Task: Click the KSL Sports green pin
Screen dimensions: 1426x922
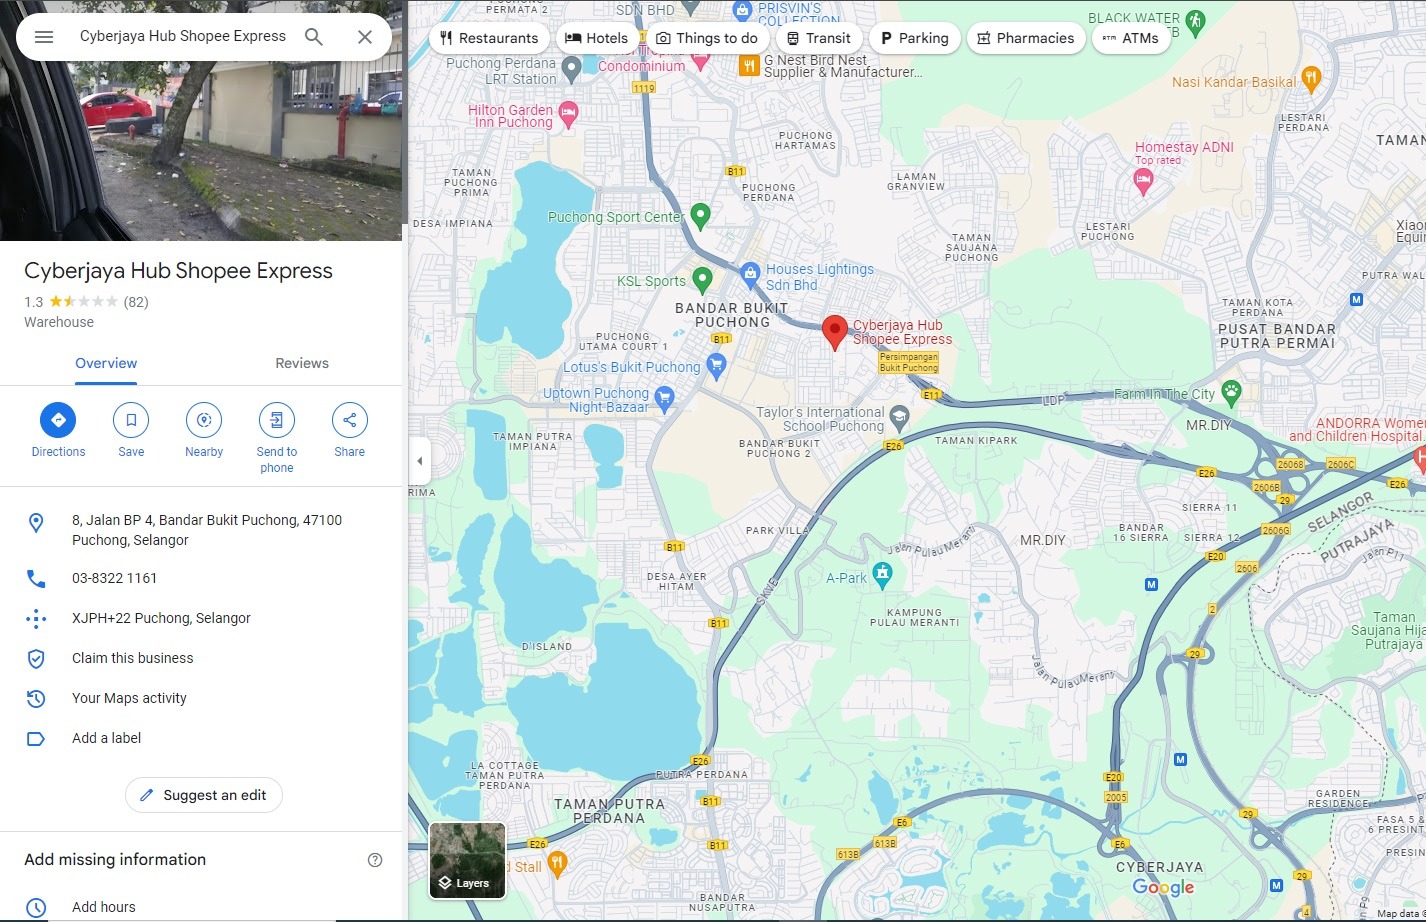Action: tap(703, 280)
